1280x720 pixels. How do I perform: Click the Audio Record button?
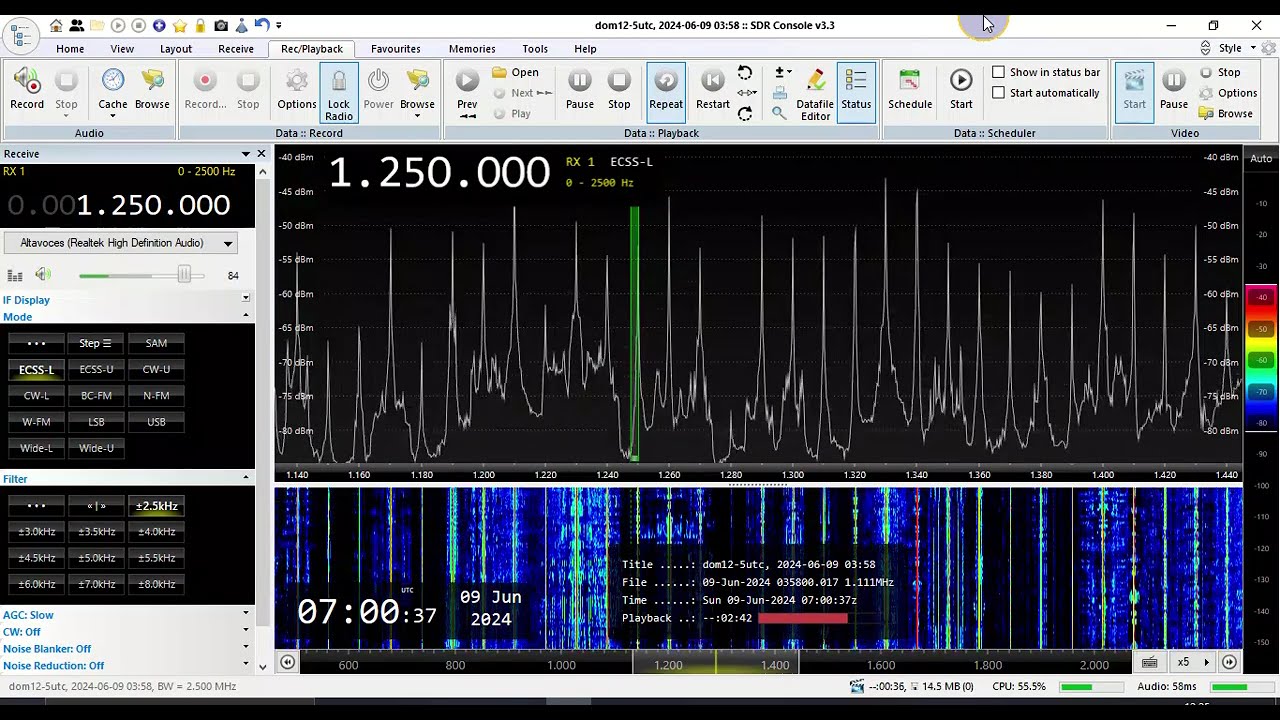click(27, 91)
